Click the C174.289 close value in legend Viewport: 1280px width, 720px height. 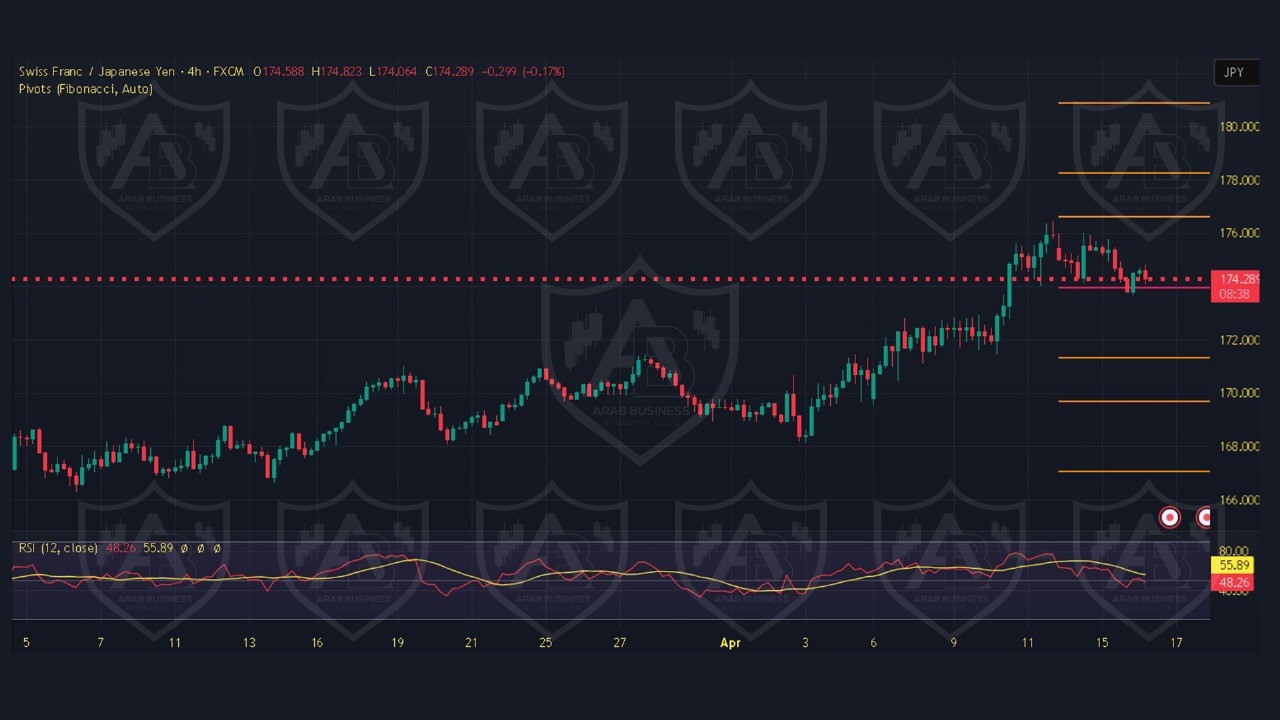tap(450, 72)
